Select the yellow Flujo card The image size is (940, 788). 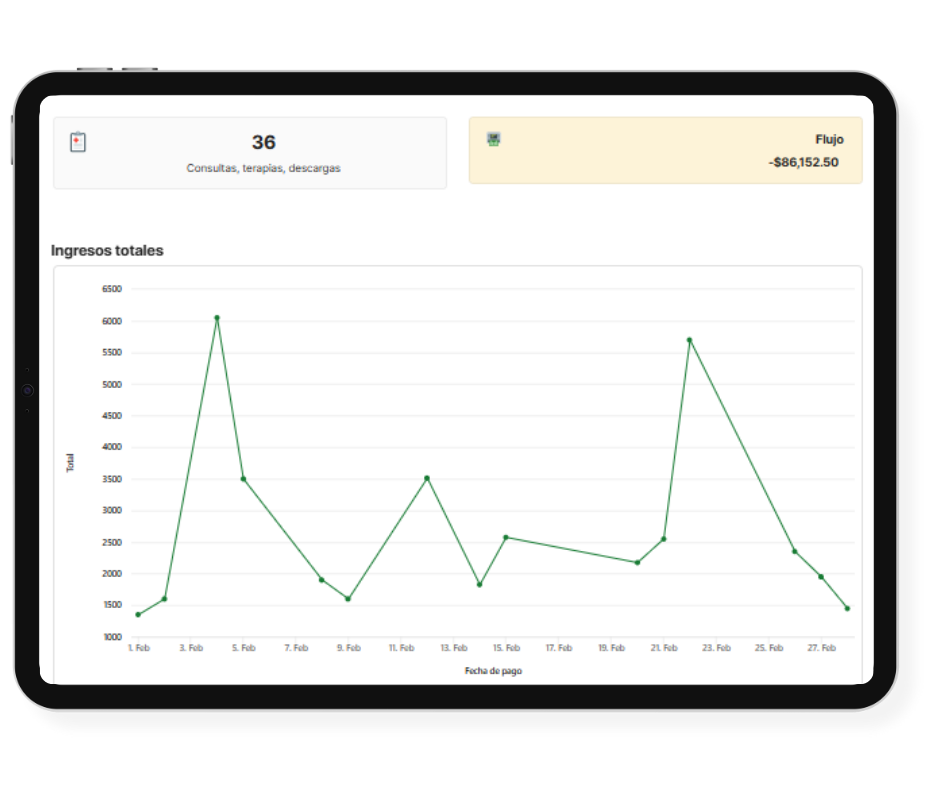[x=665, y=150]
